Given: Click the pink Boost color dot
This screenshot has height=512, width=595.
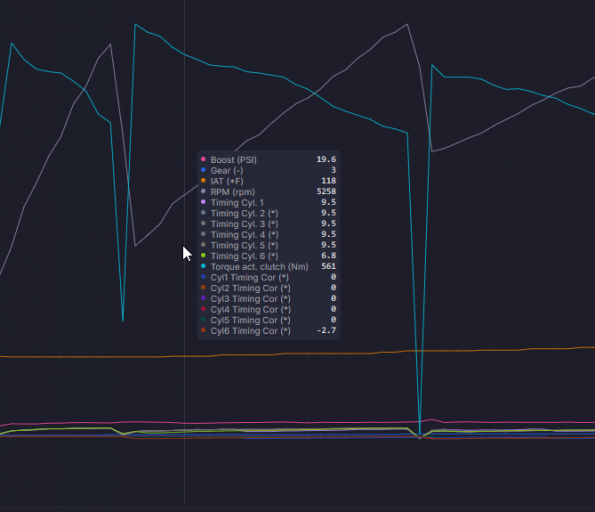Looking at the screenshot, I should pos(203,159).
